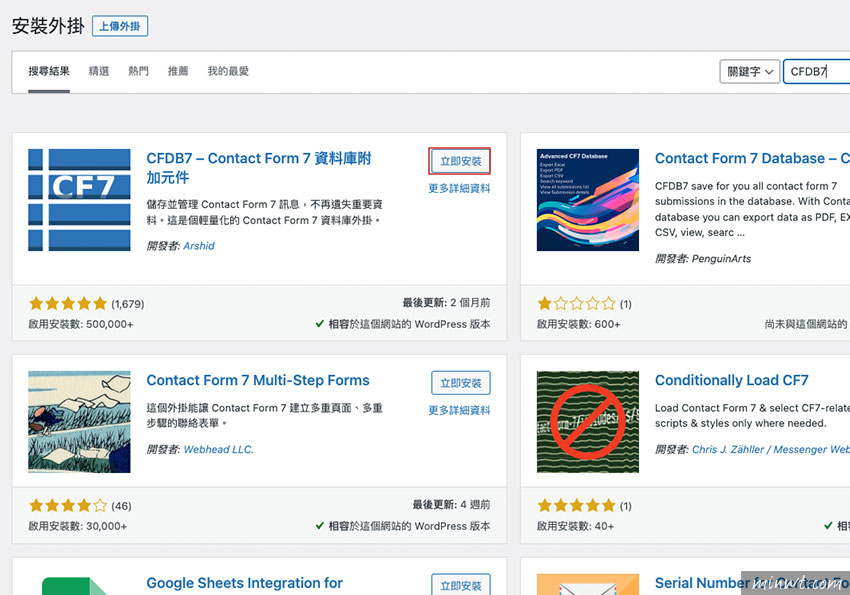The width and height of the screenshot is (850, 595).
Task: Click 啟用安裝數: 500,000+ text
Action: (81, 324)
